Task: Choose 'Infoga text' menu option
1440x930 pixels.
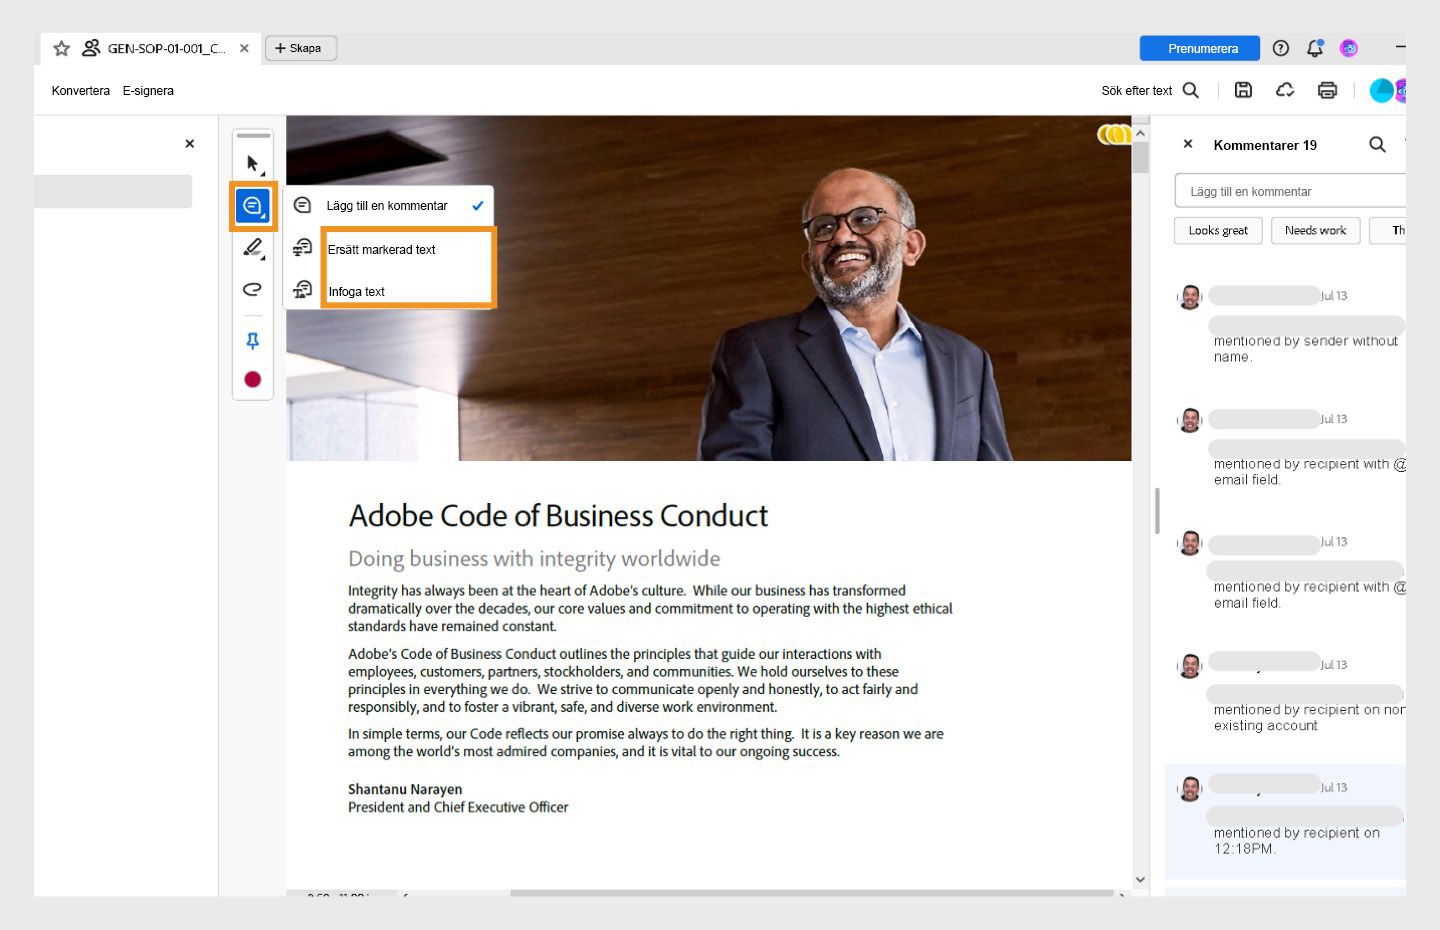Action: pos(357,291)
